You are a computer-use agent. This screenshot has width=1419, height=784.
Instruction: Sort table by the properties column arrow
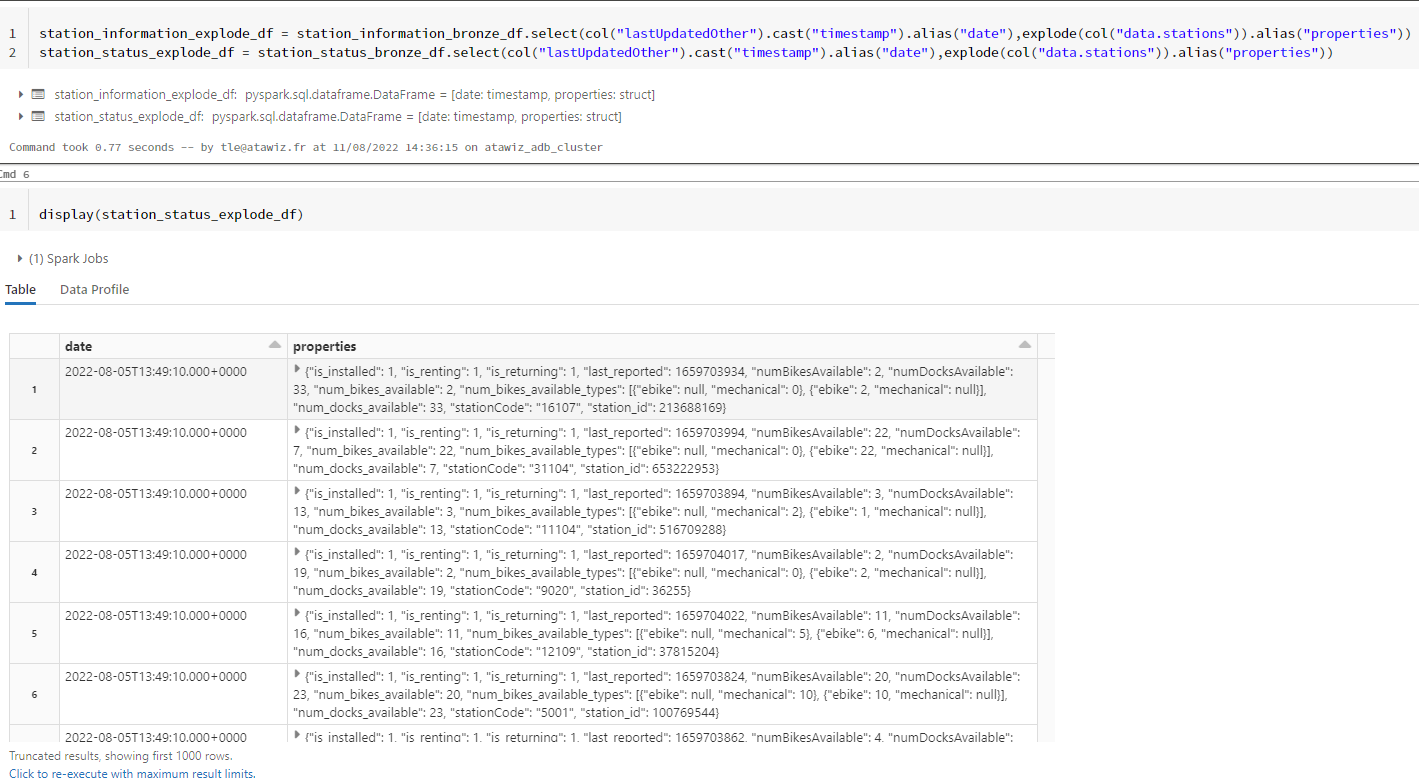[1024, 345]
